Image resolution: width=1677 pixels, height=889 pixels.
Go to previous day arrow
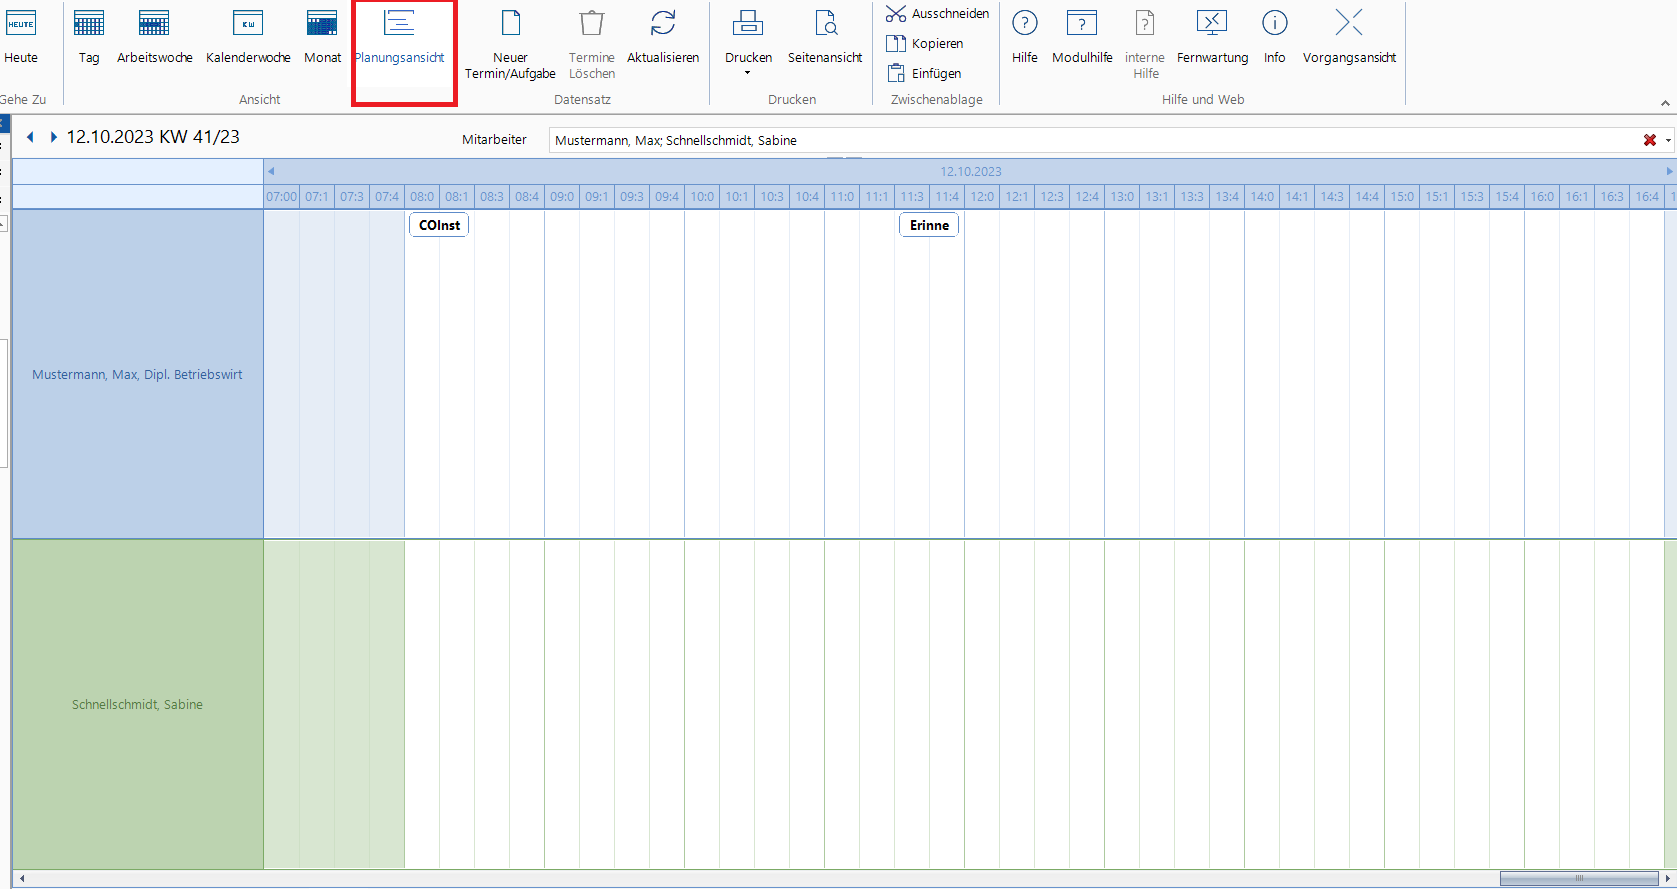pos(30,137)
